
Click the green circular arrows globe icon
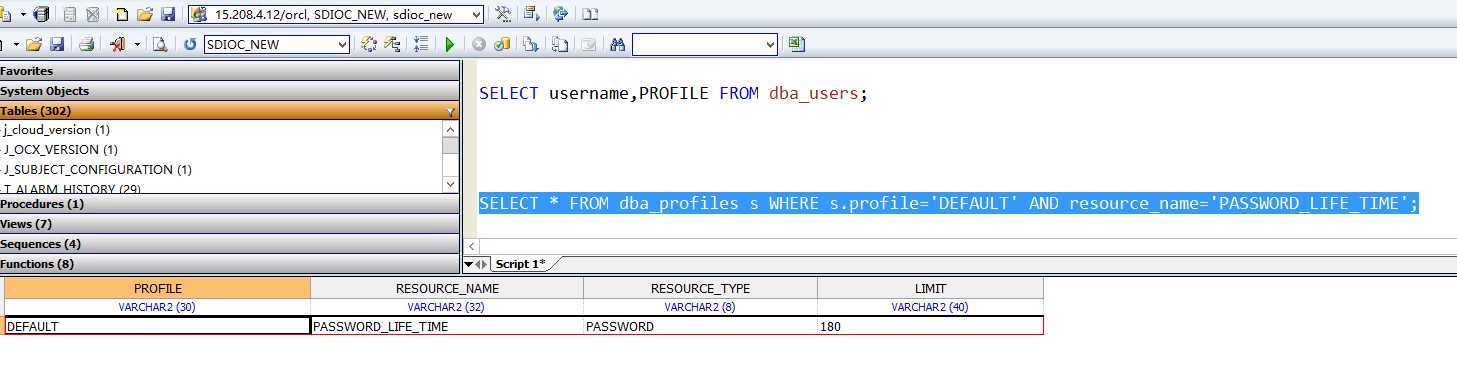click(560, 14)
